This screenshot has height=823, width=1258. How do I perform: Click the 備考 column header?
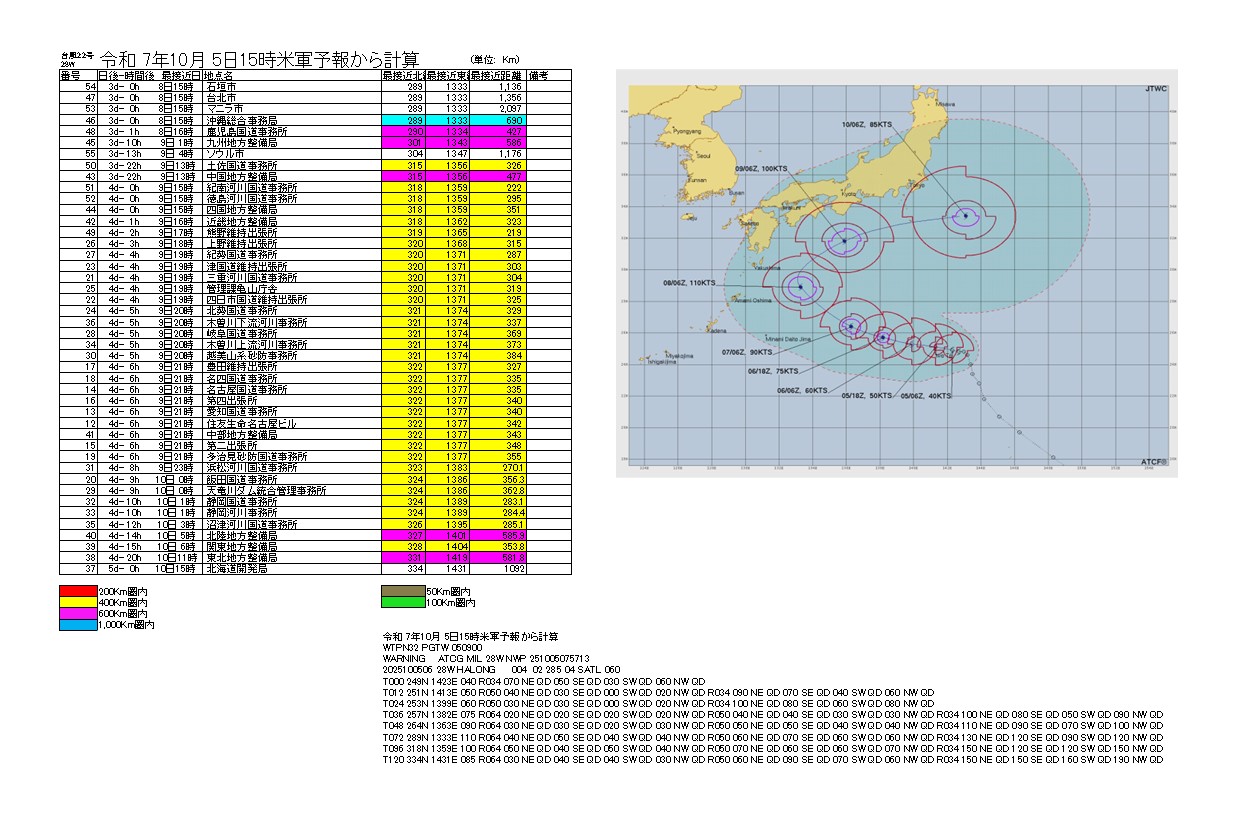click(x=539, y=76)
